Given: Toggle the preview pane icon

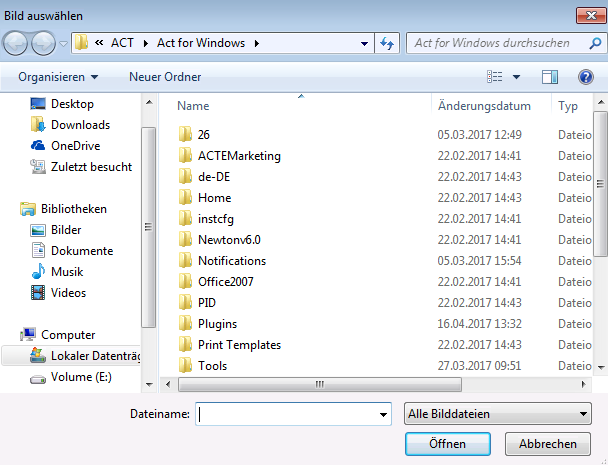Looking at the screenshot, I should (x=550, y=77).
